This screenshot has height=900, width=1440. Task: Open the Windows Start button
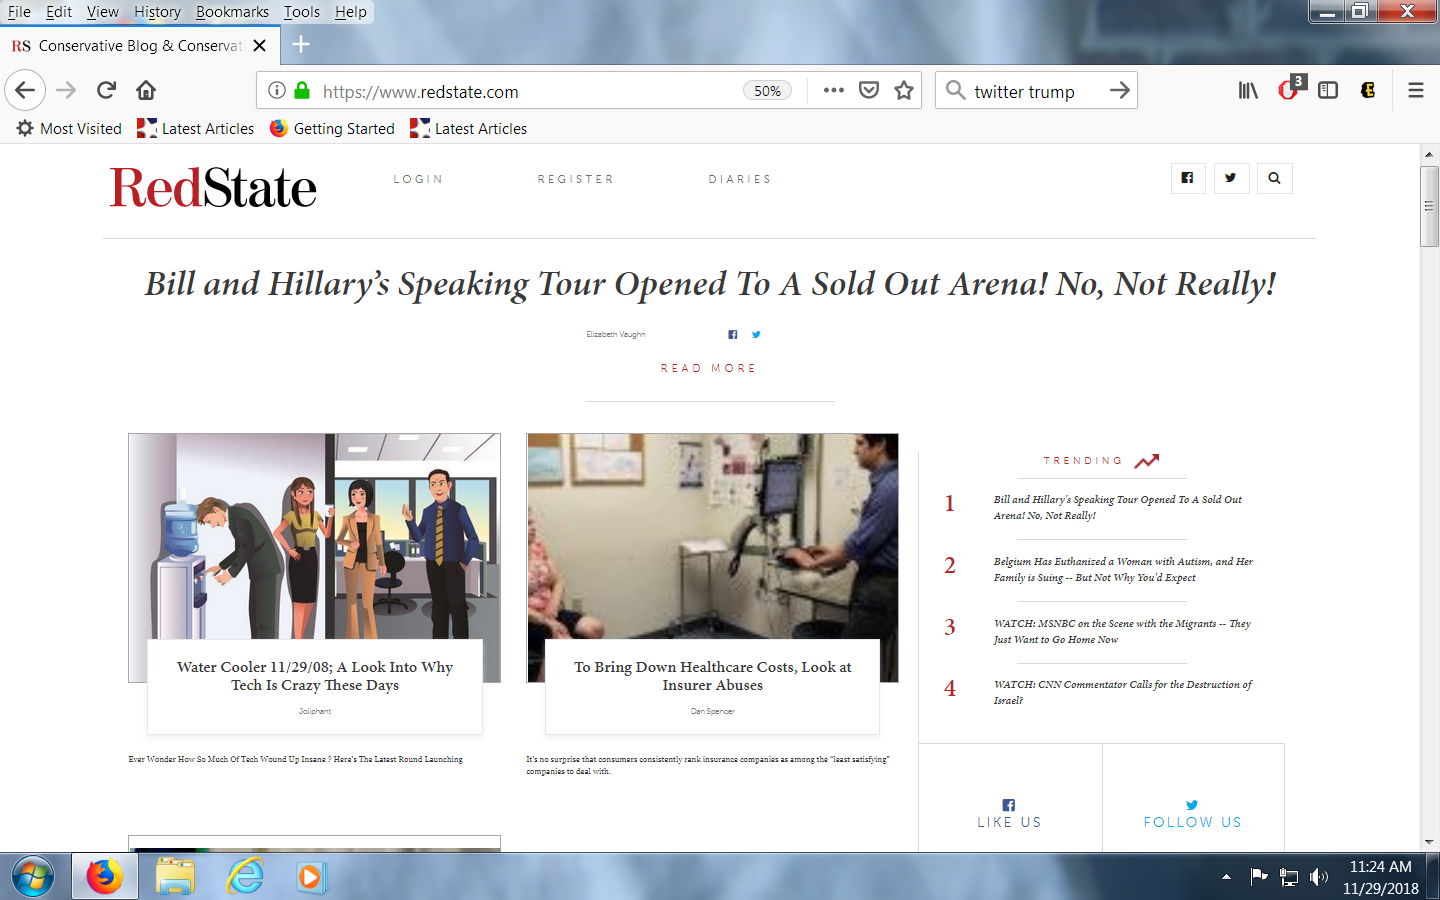coord(33,877)
